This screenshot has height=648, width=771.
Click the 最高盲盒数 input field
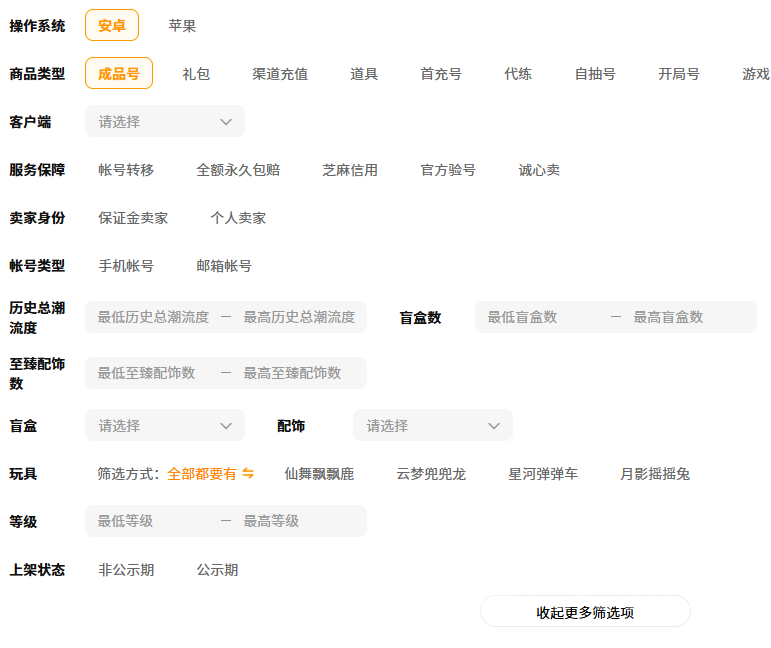click(x=687, y=318)
